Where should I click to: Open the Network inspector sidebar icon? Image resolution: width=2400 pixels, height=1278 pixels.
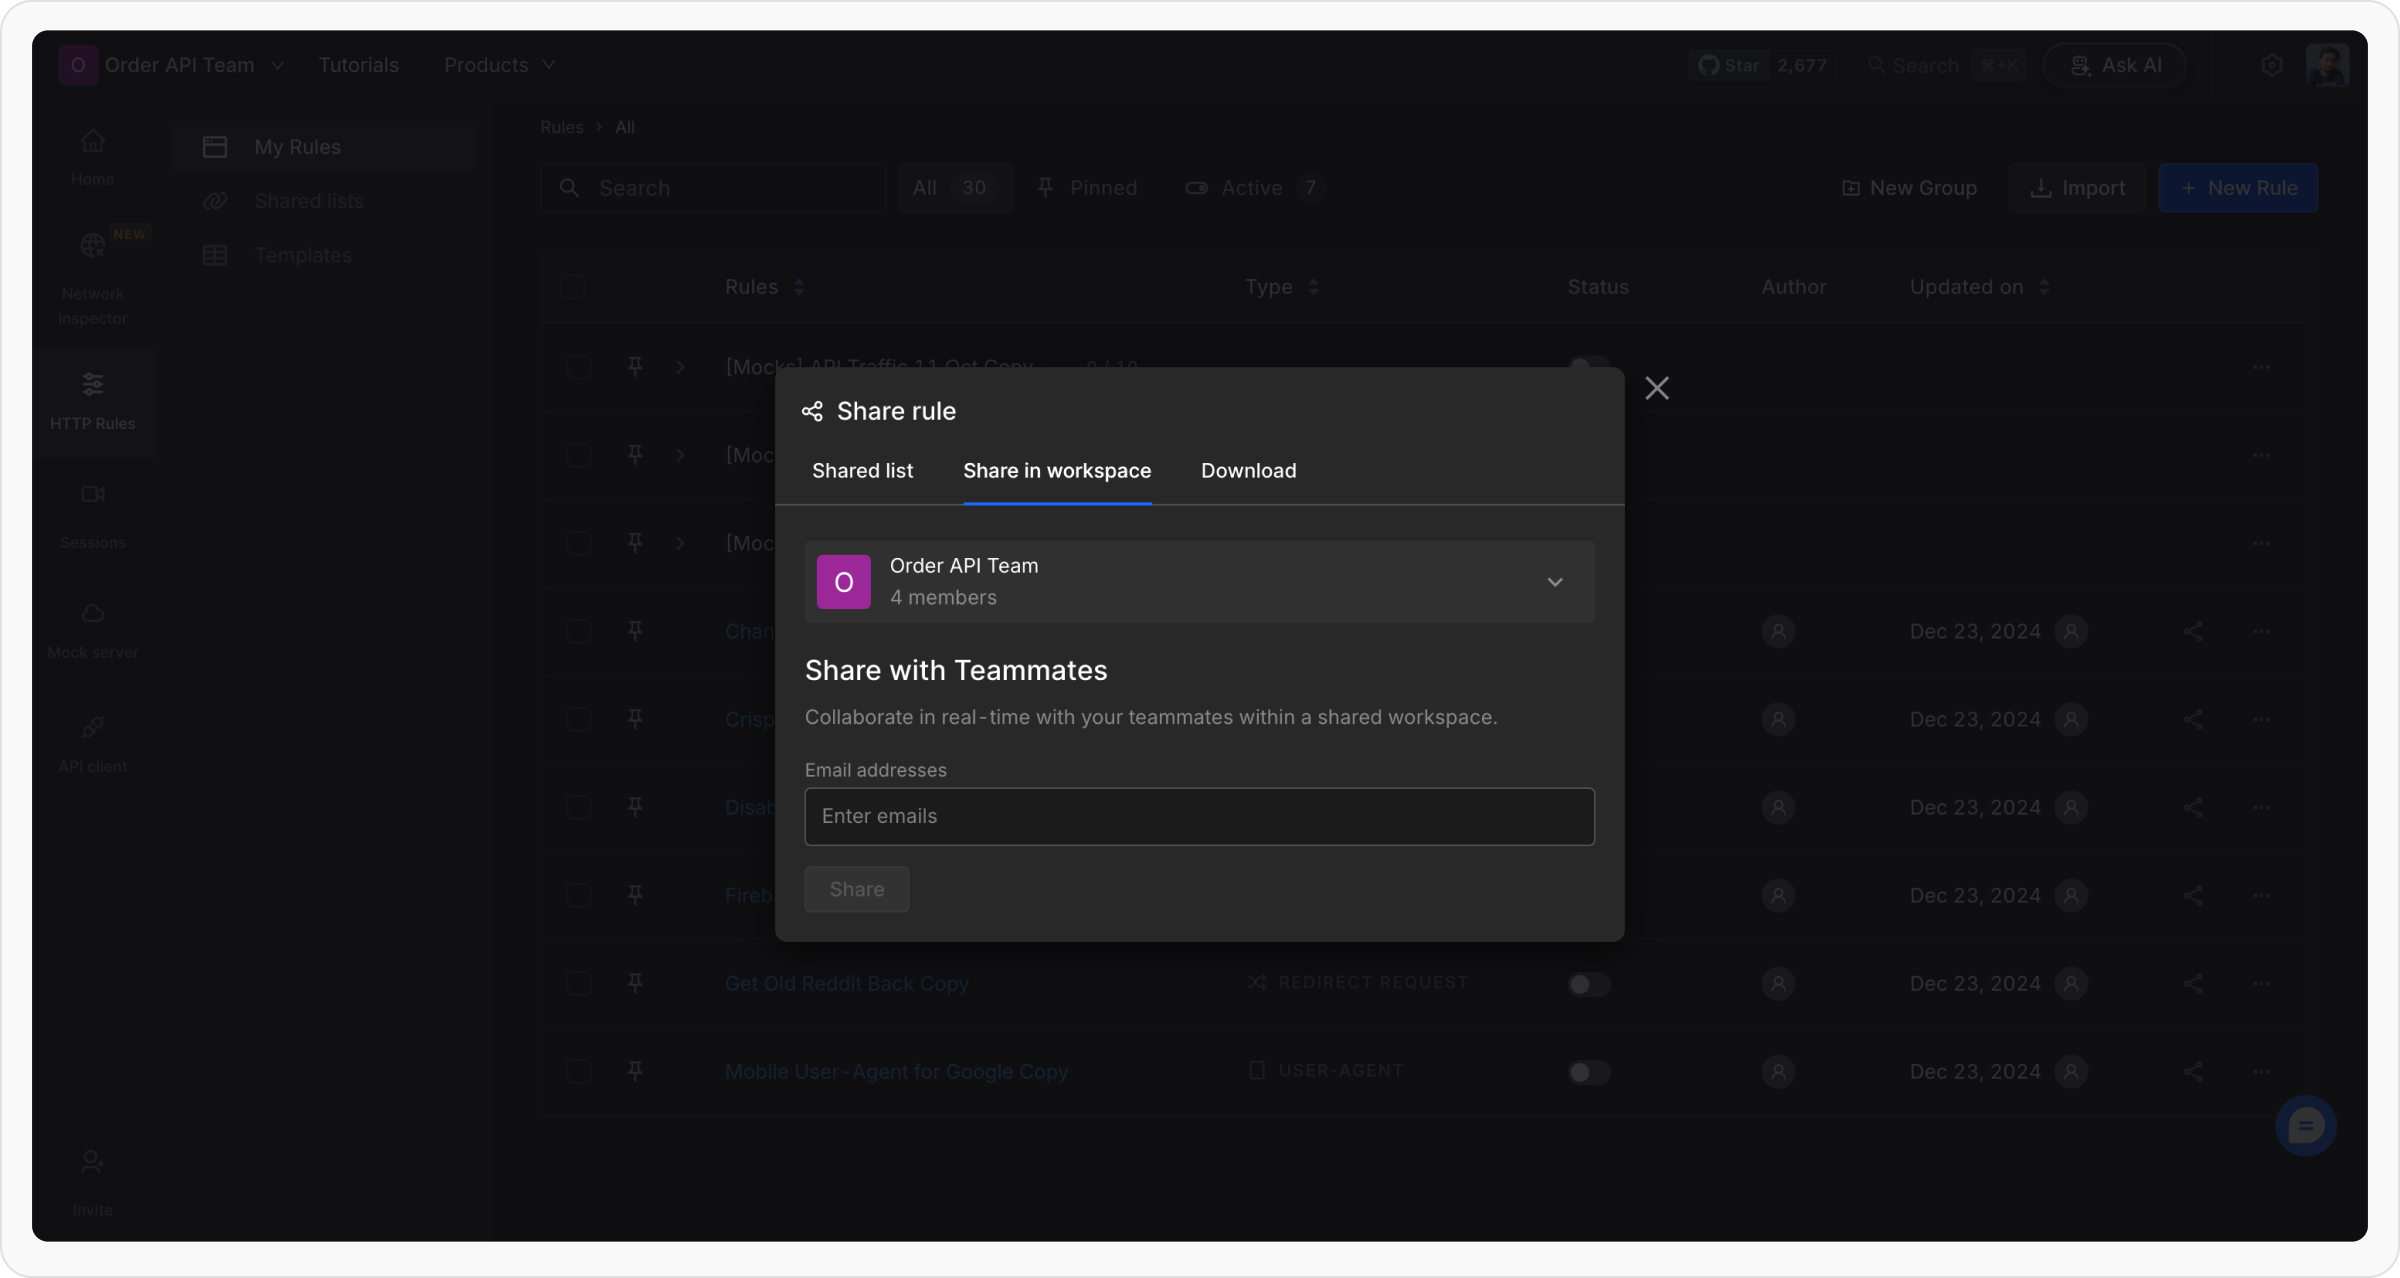[93, 246]
